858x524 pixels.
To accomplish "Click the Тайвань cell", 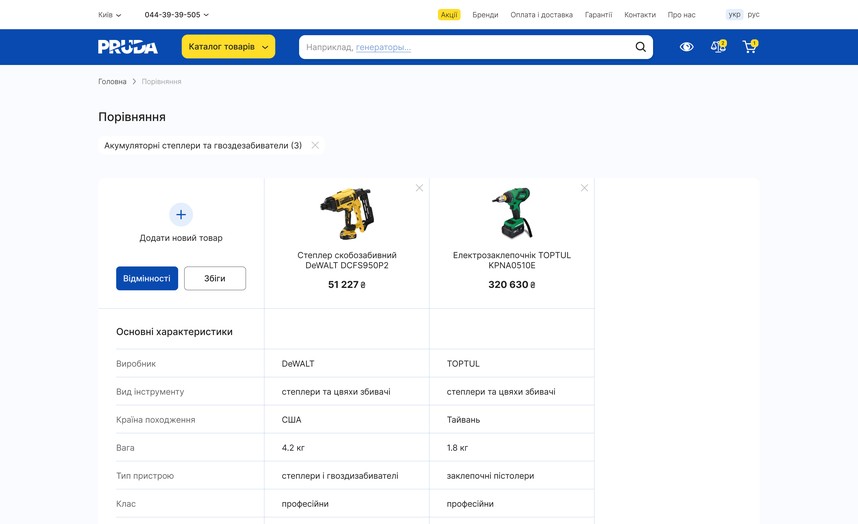I will point(463,420).
